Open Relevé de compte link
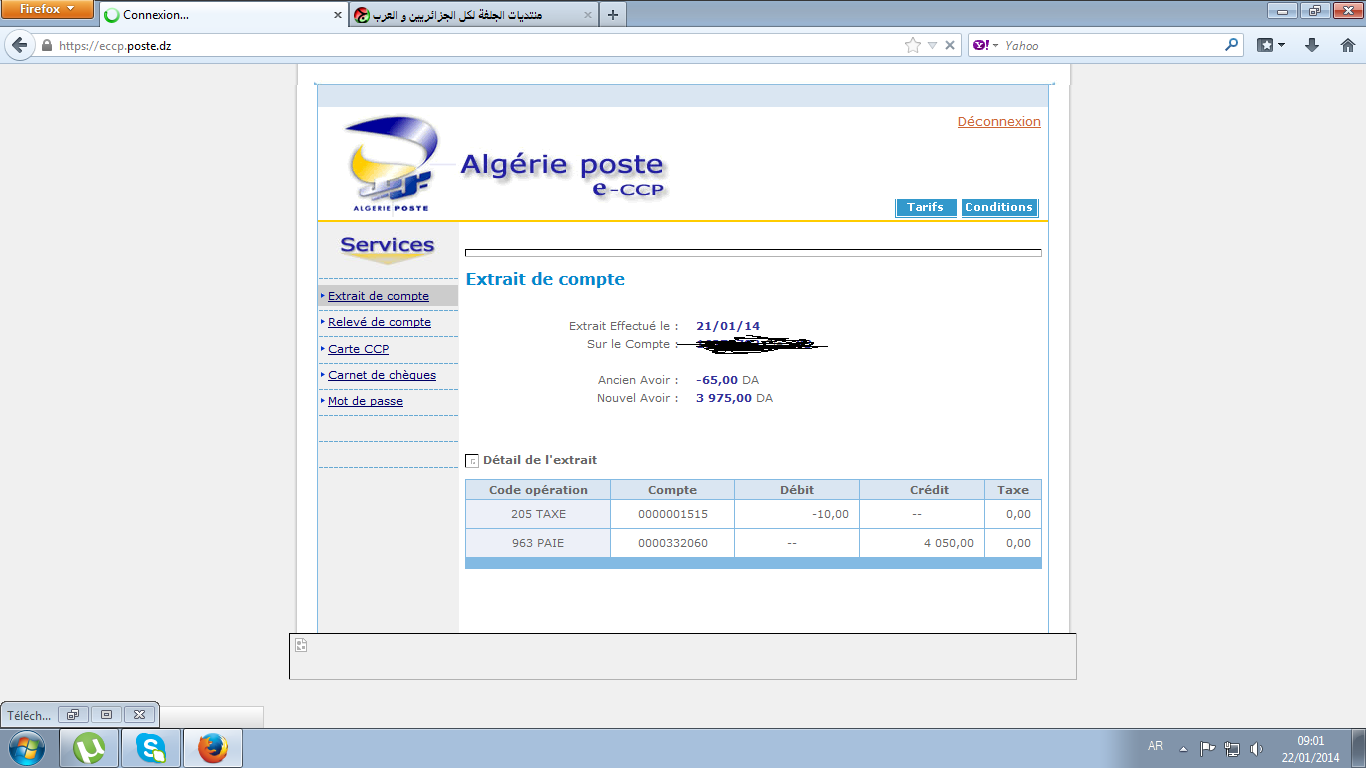 tap(379, 322)
